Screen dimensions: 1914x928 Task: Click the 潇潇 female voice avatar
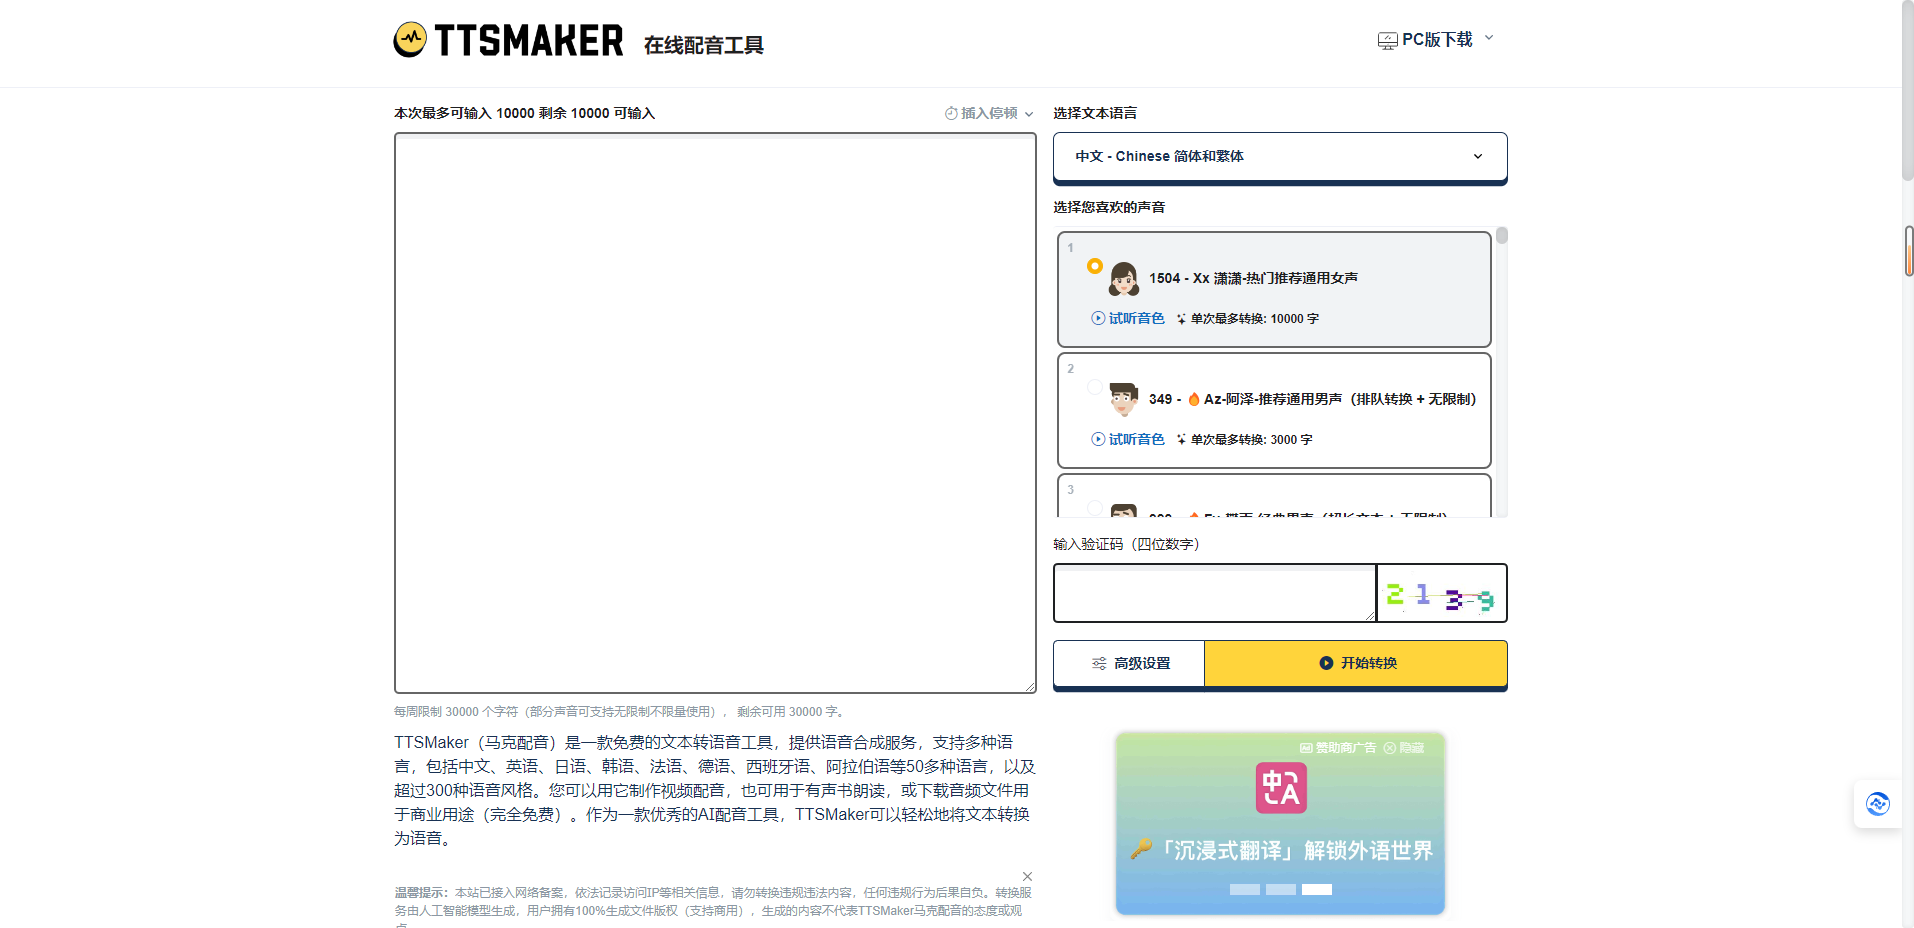pyautogui.click(x=1123, y=278)
